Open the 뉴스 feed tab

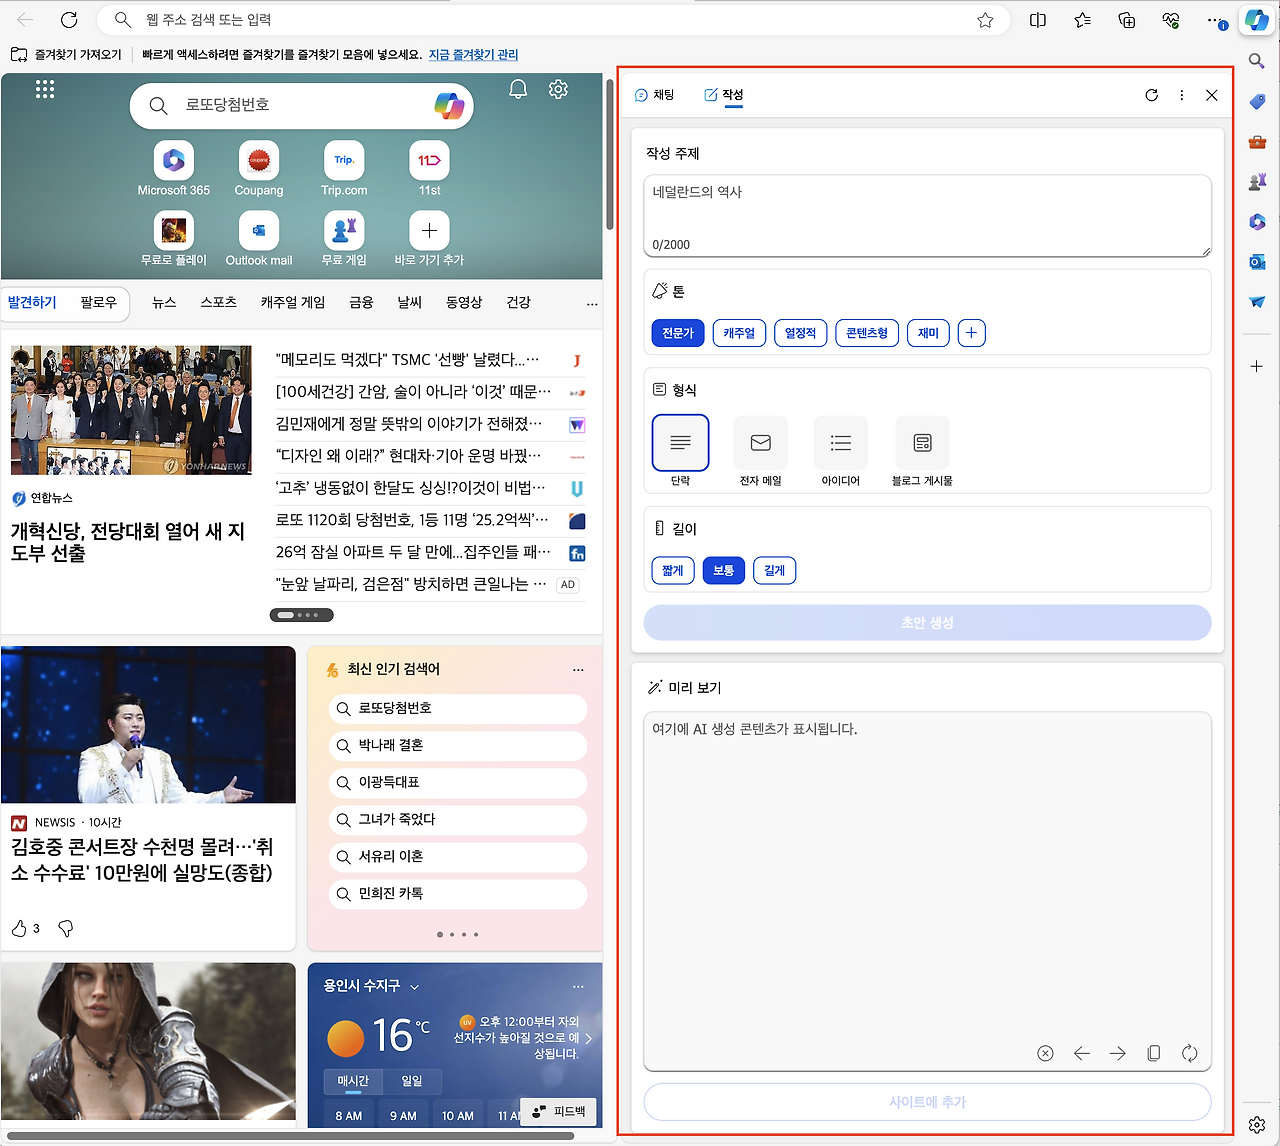tap(164, 303)
